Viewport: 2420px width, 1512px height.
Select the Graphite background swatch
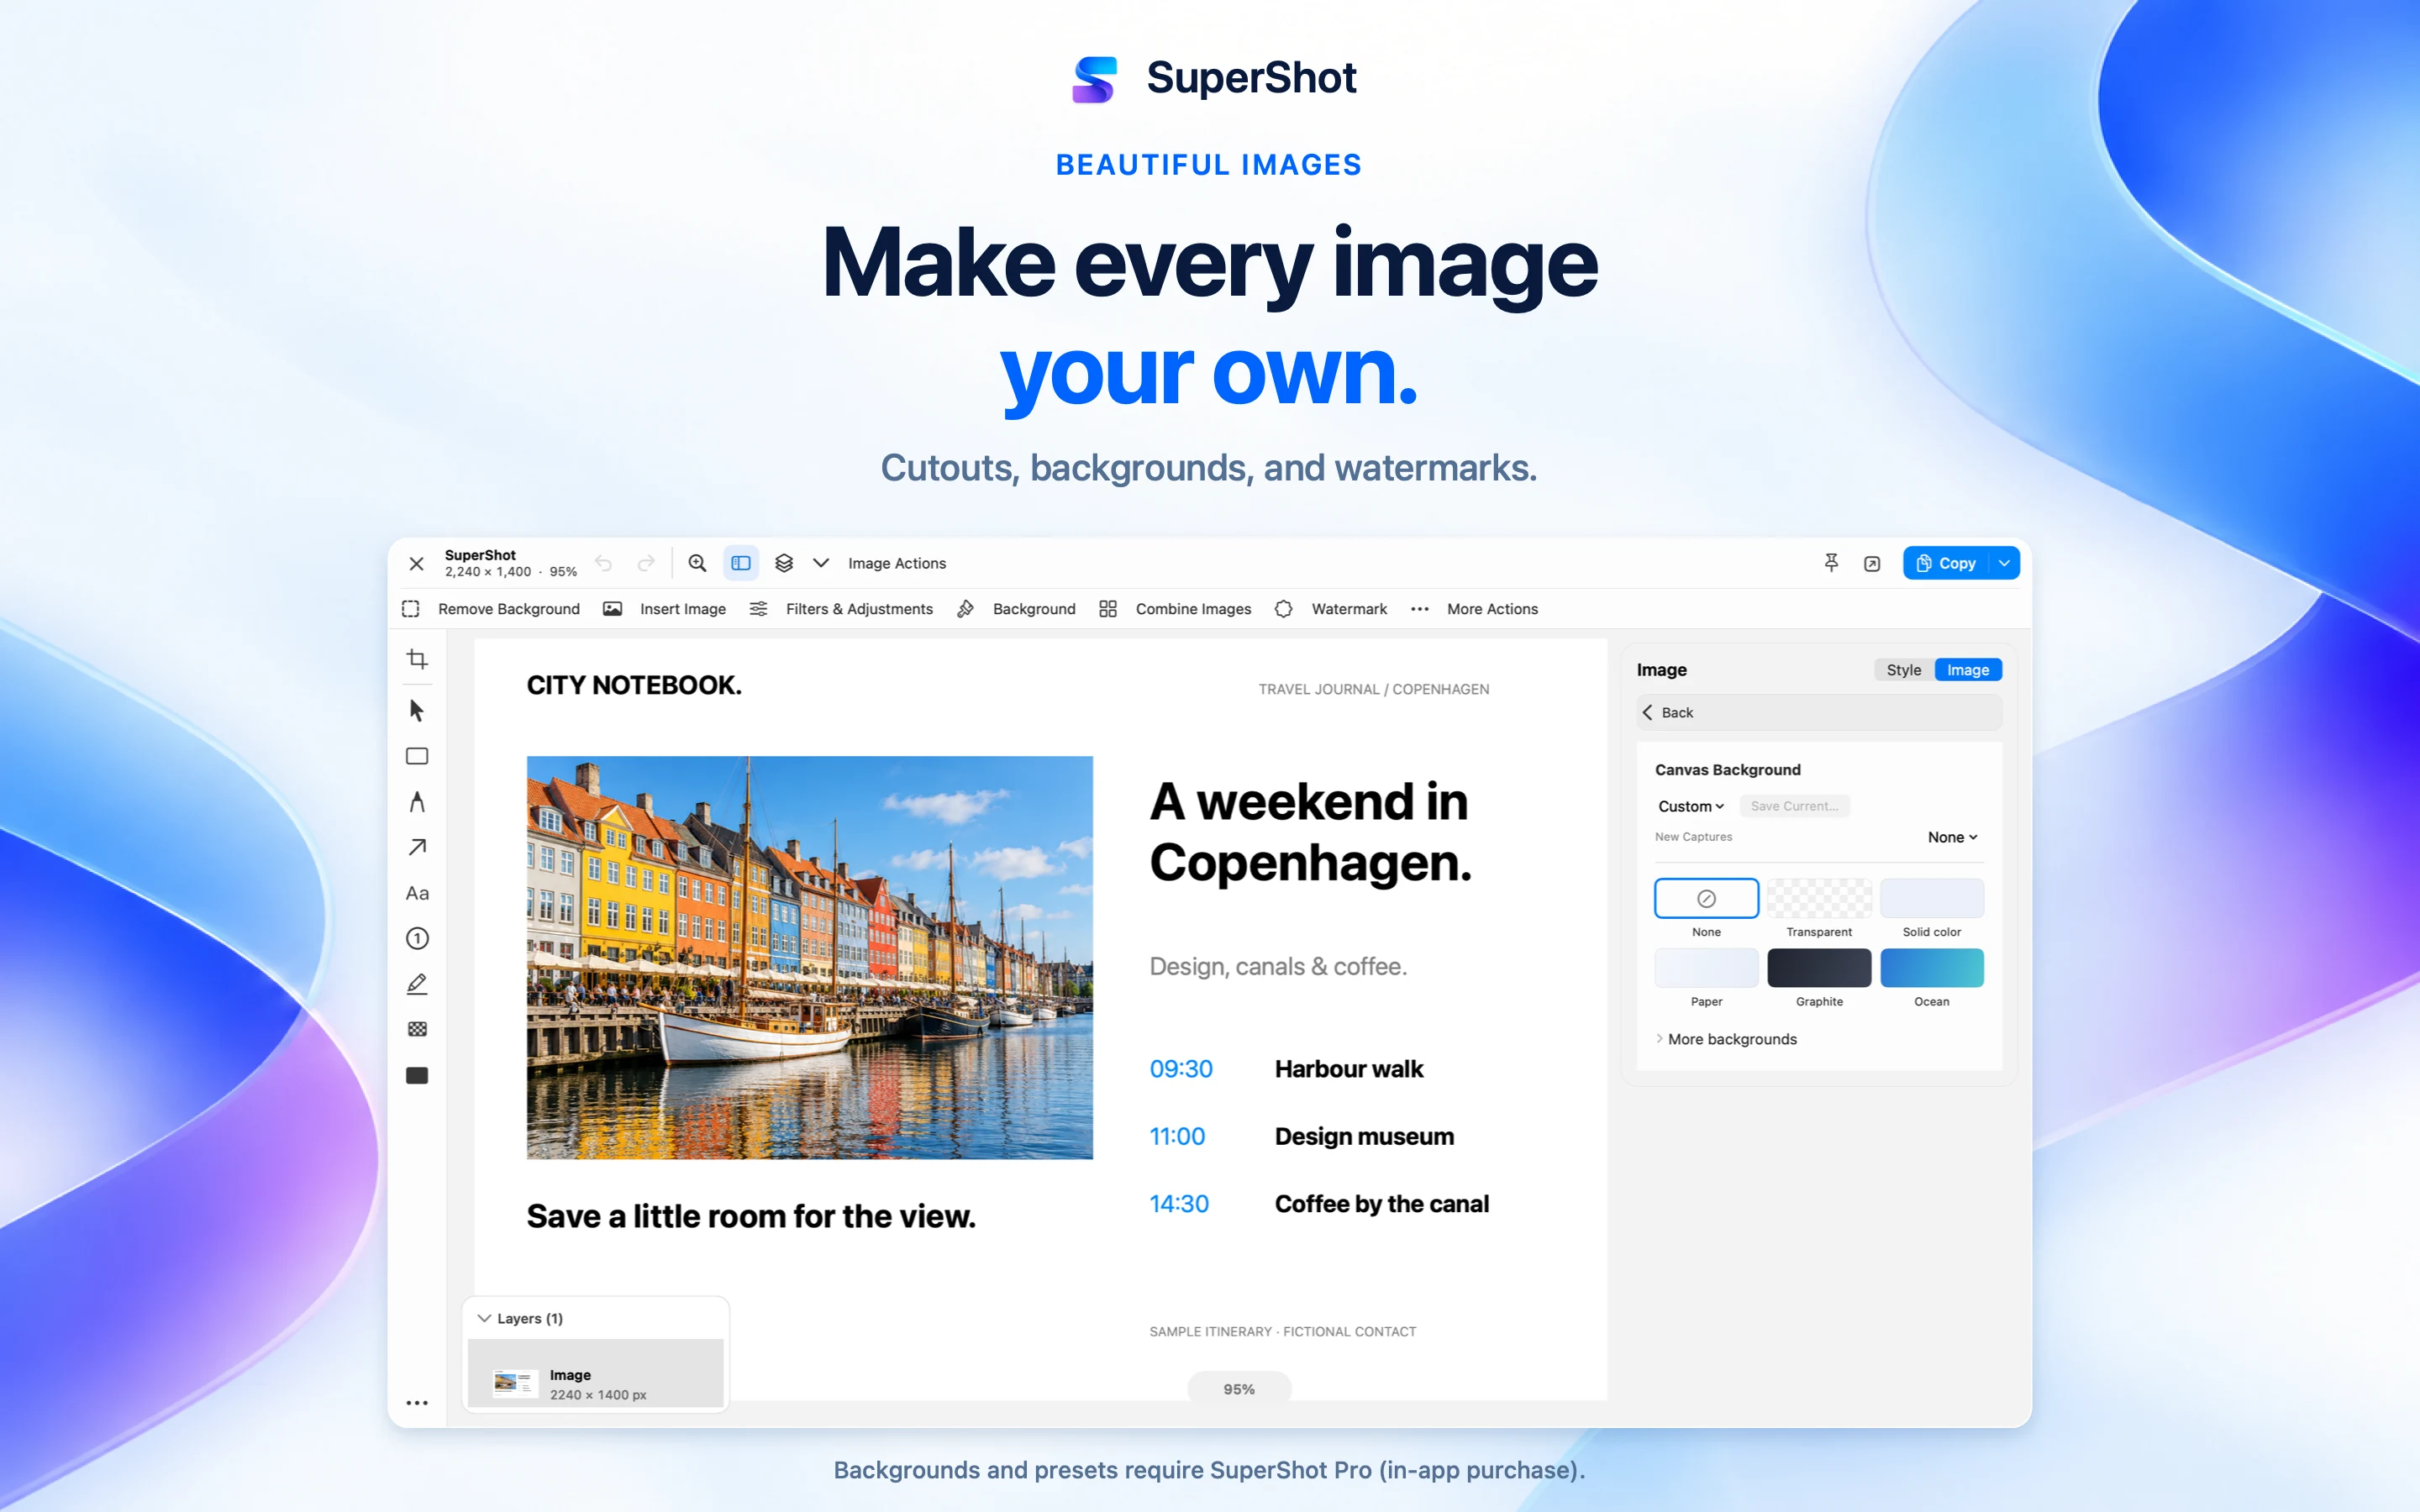[x=1819, y=968]
